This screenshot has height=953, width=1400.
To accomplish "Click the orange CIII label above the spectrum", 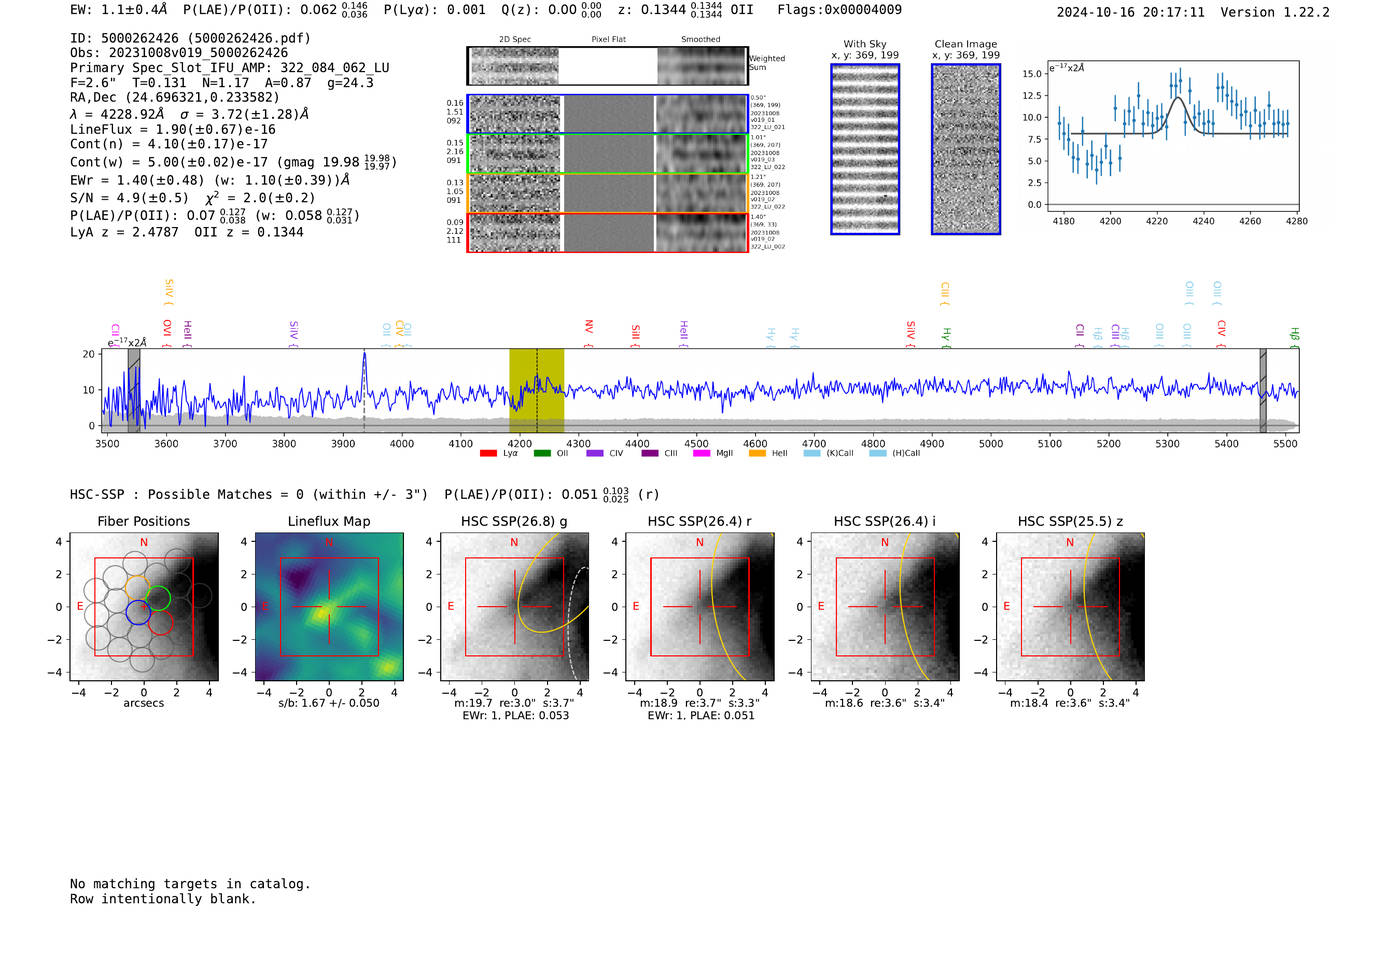I will pyautogui.click(x=945, y=292).
